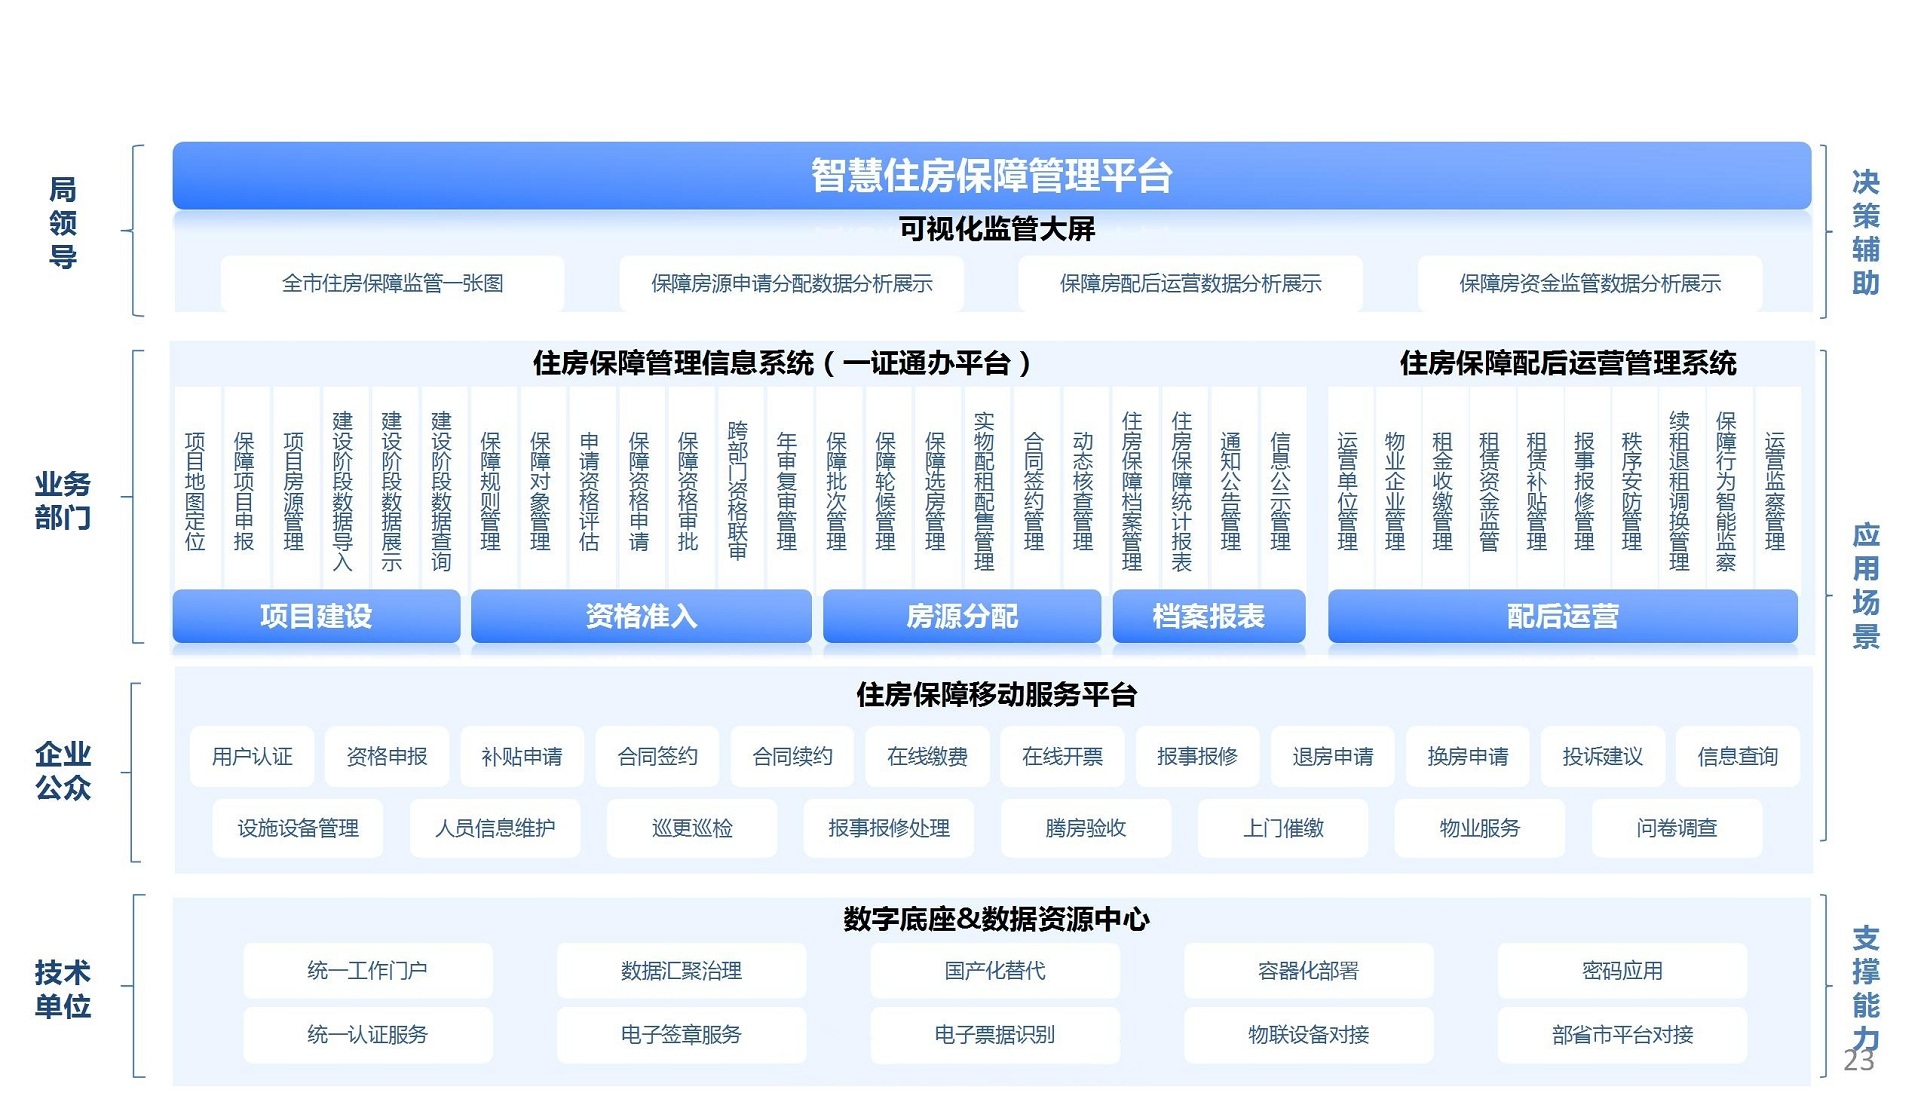Image resolution: width=1930 pixels, height=1111 pixels.
Task: Select 部省市平台对接 box
Action: click(x=1621, y=1035)
